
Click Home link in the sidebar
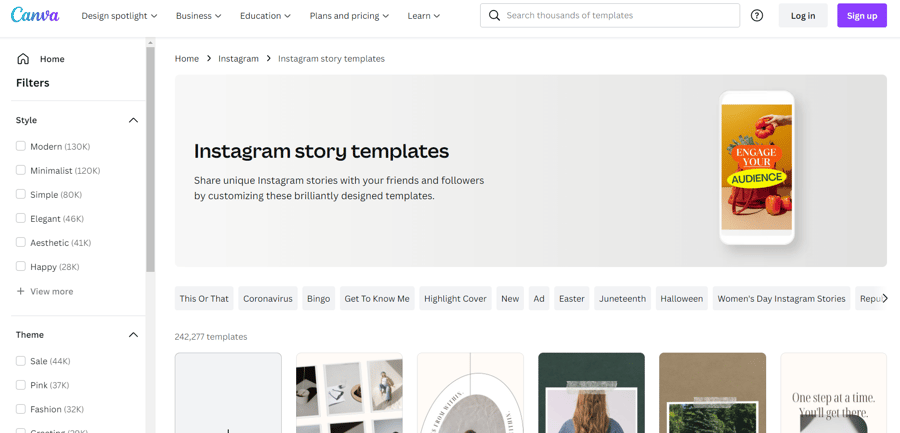coord(52,59)
